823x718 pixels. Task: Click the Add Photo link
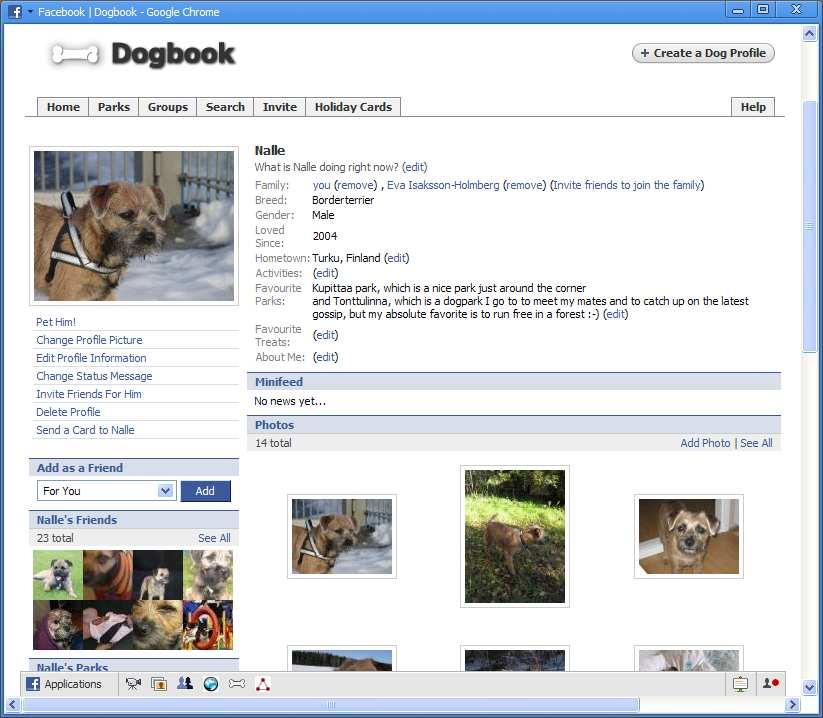click(705, 443)
